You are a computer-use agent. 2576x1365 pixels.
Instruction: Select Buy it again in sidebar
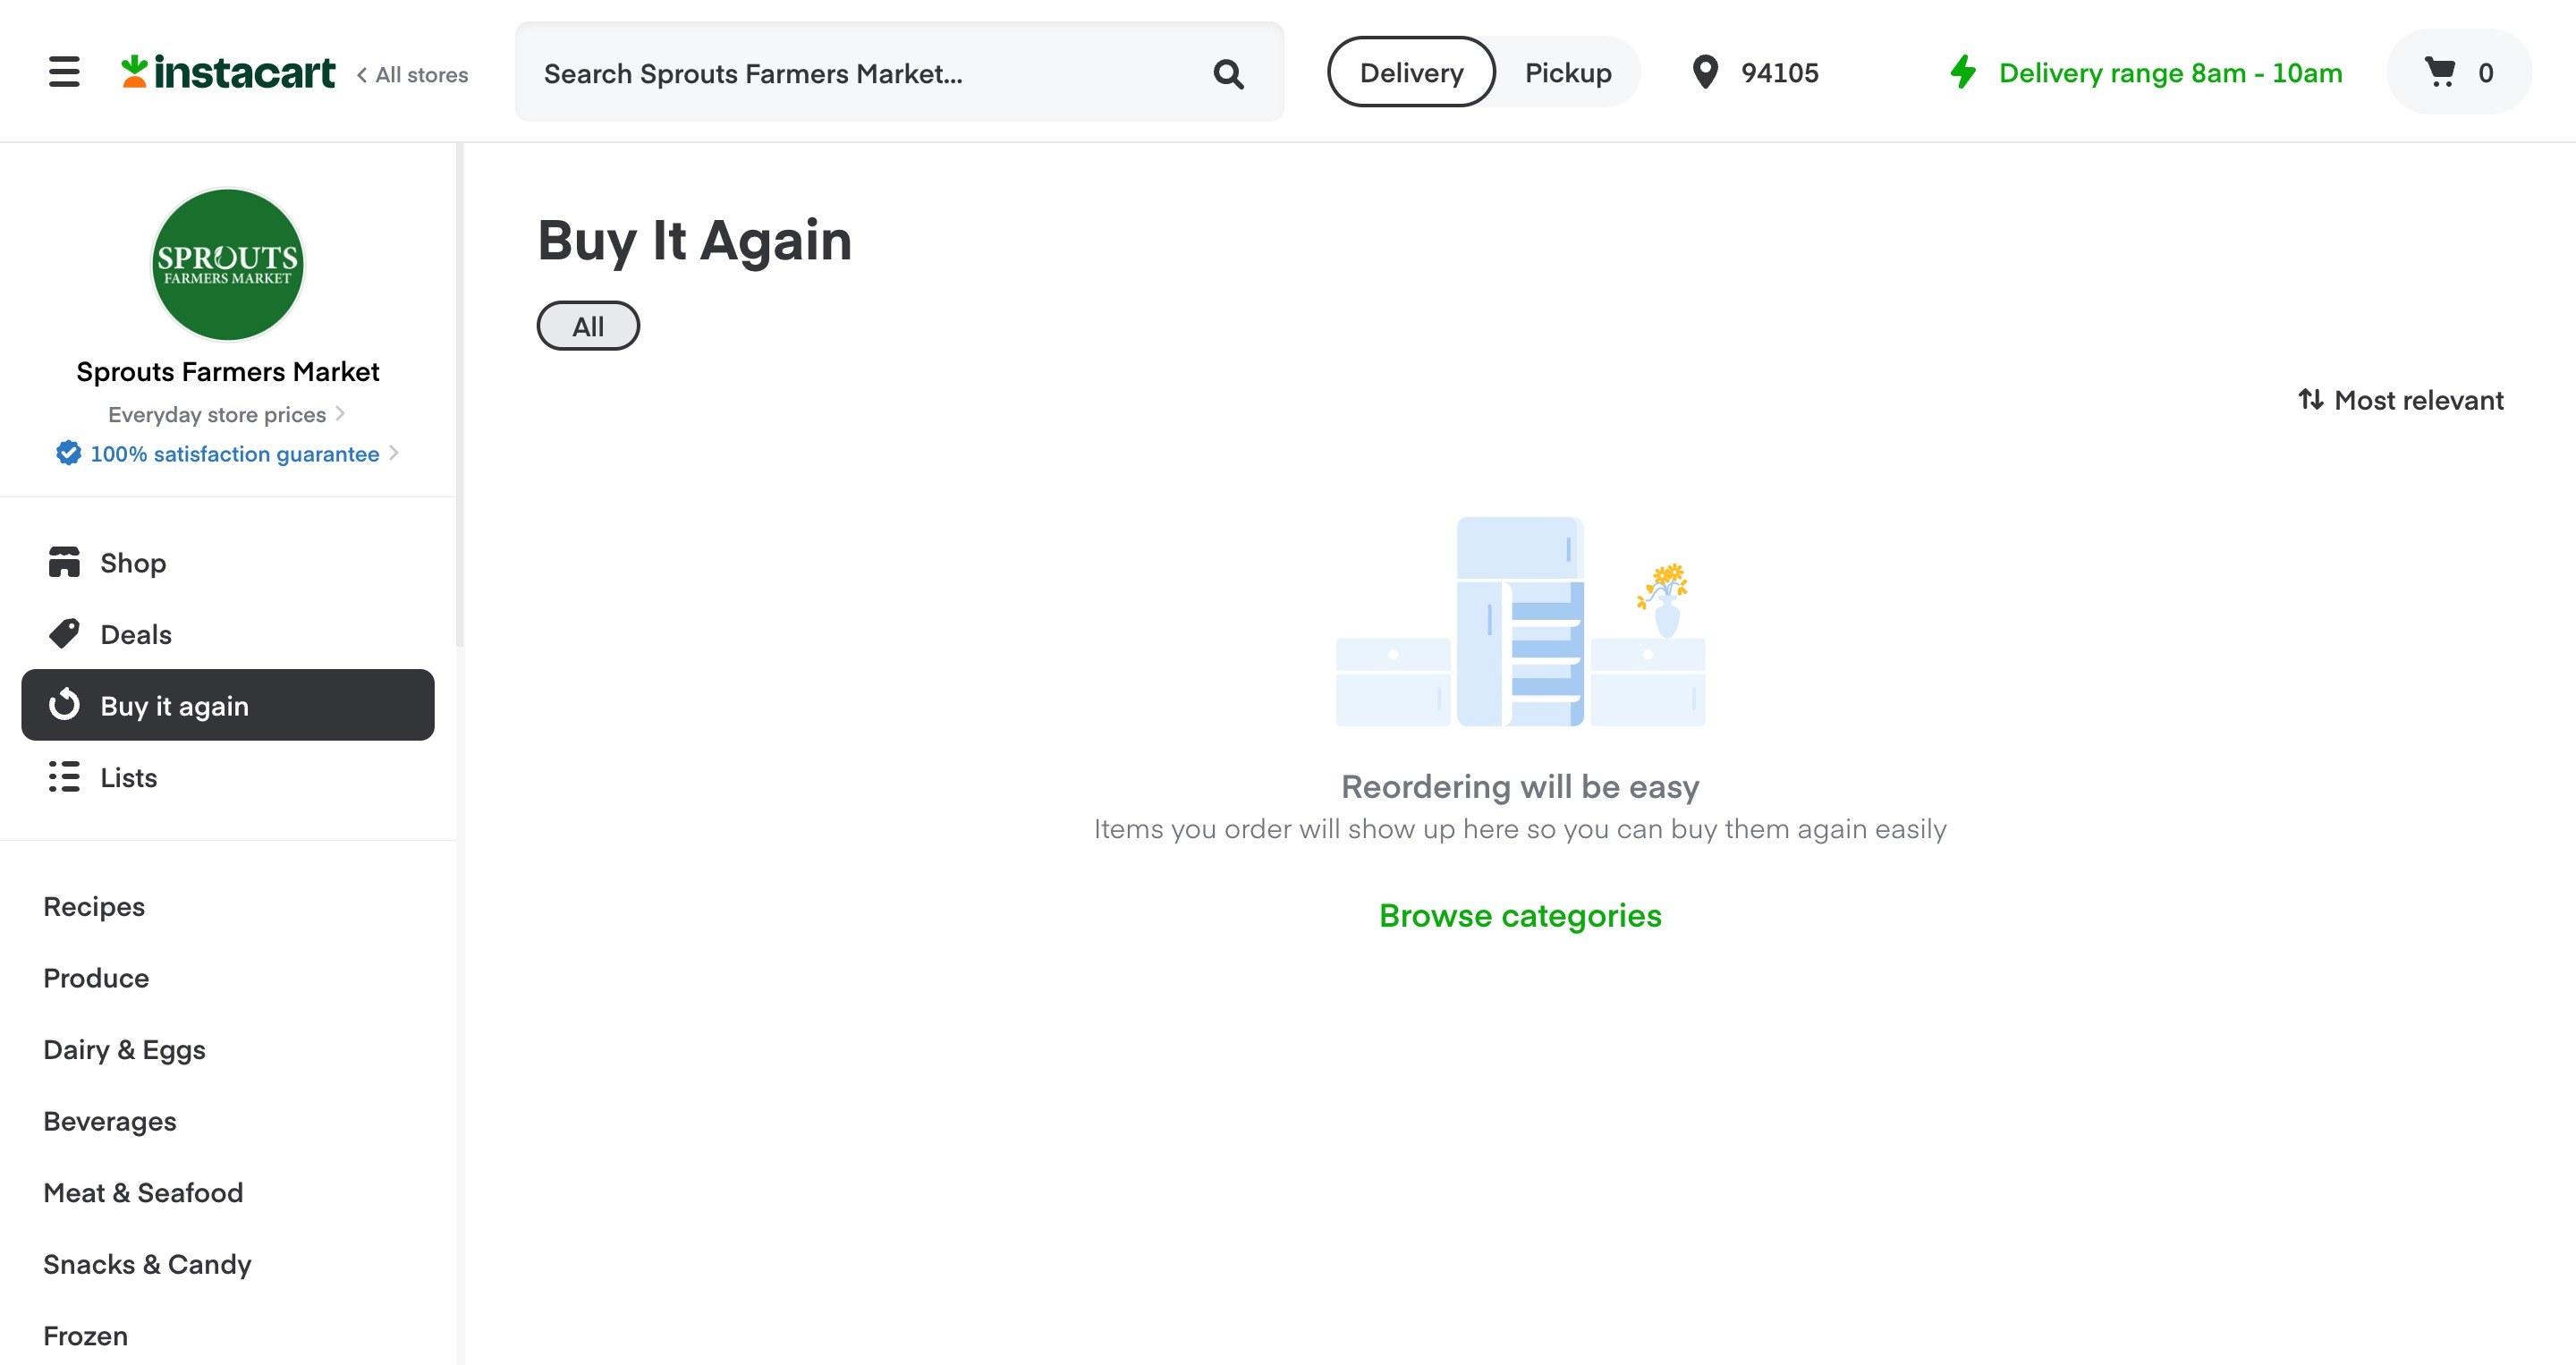click(228, 705)
